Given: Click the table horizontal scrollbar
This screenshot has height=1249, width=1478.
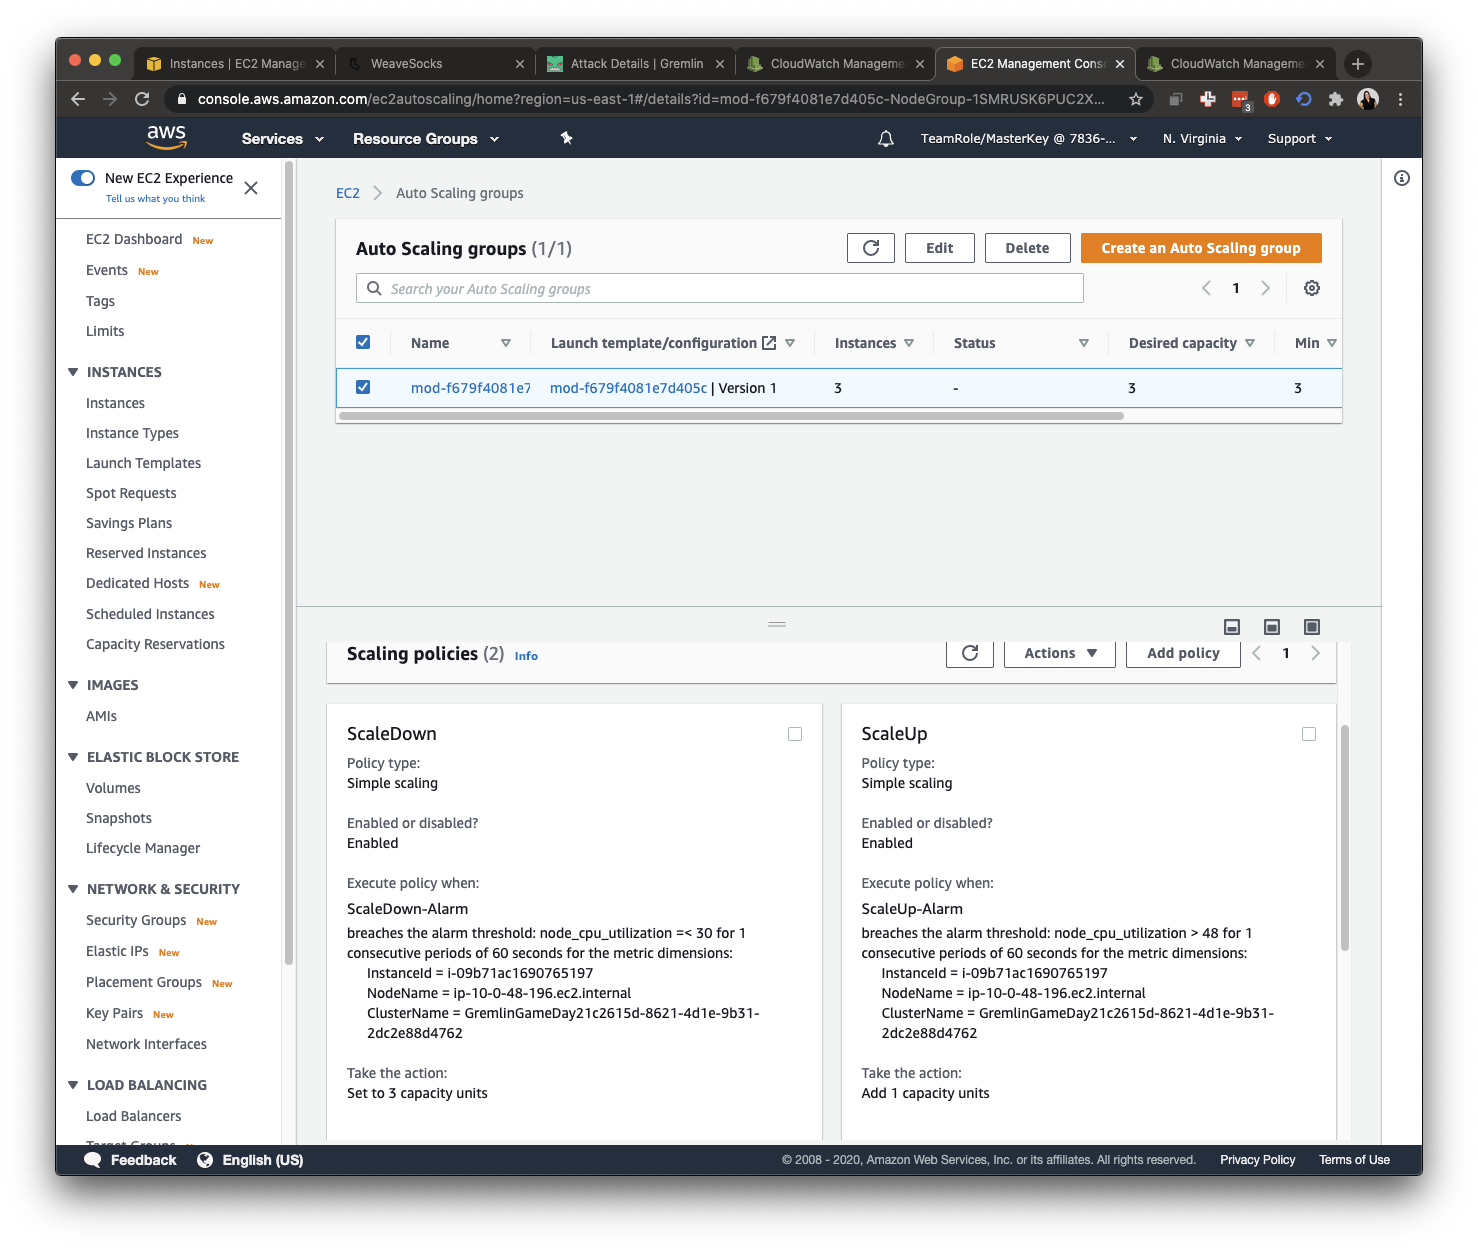Looking at the screenshot, I should [731, 416].
